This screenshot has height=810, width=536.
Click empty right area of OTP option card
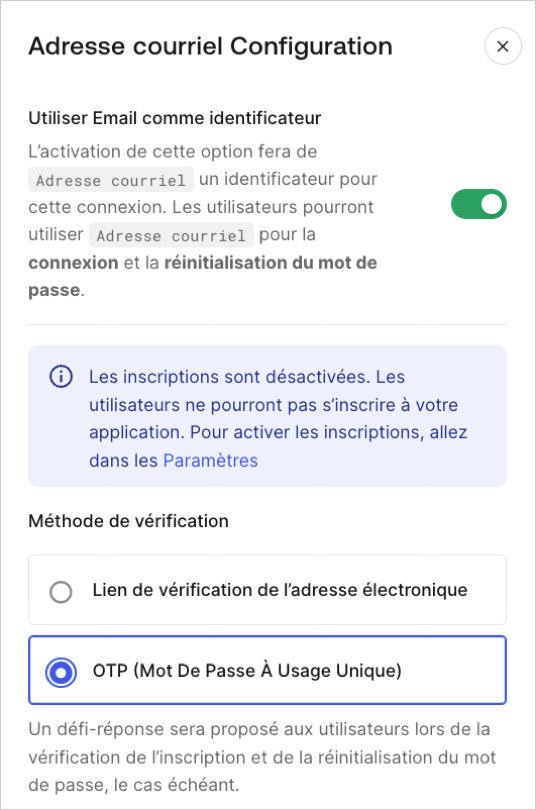452,670
